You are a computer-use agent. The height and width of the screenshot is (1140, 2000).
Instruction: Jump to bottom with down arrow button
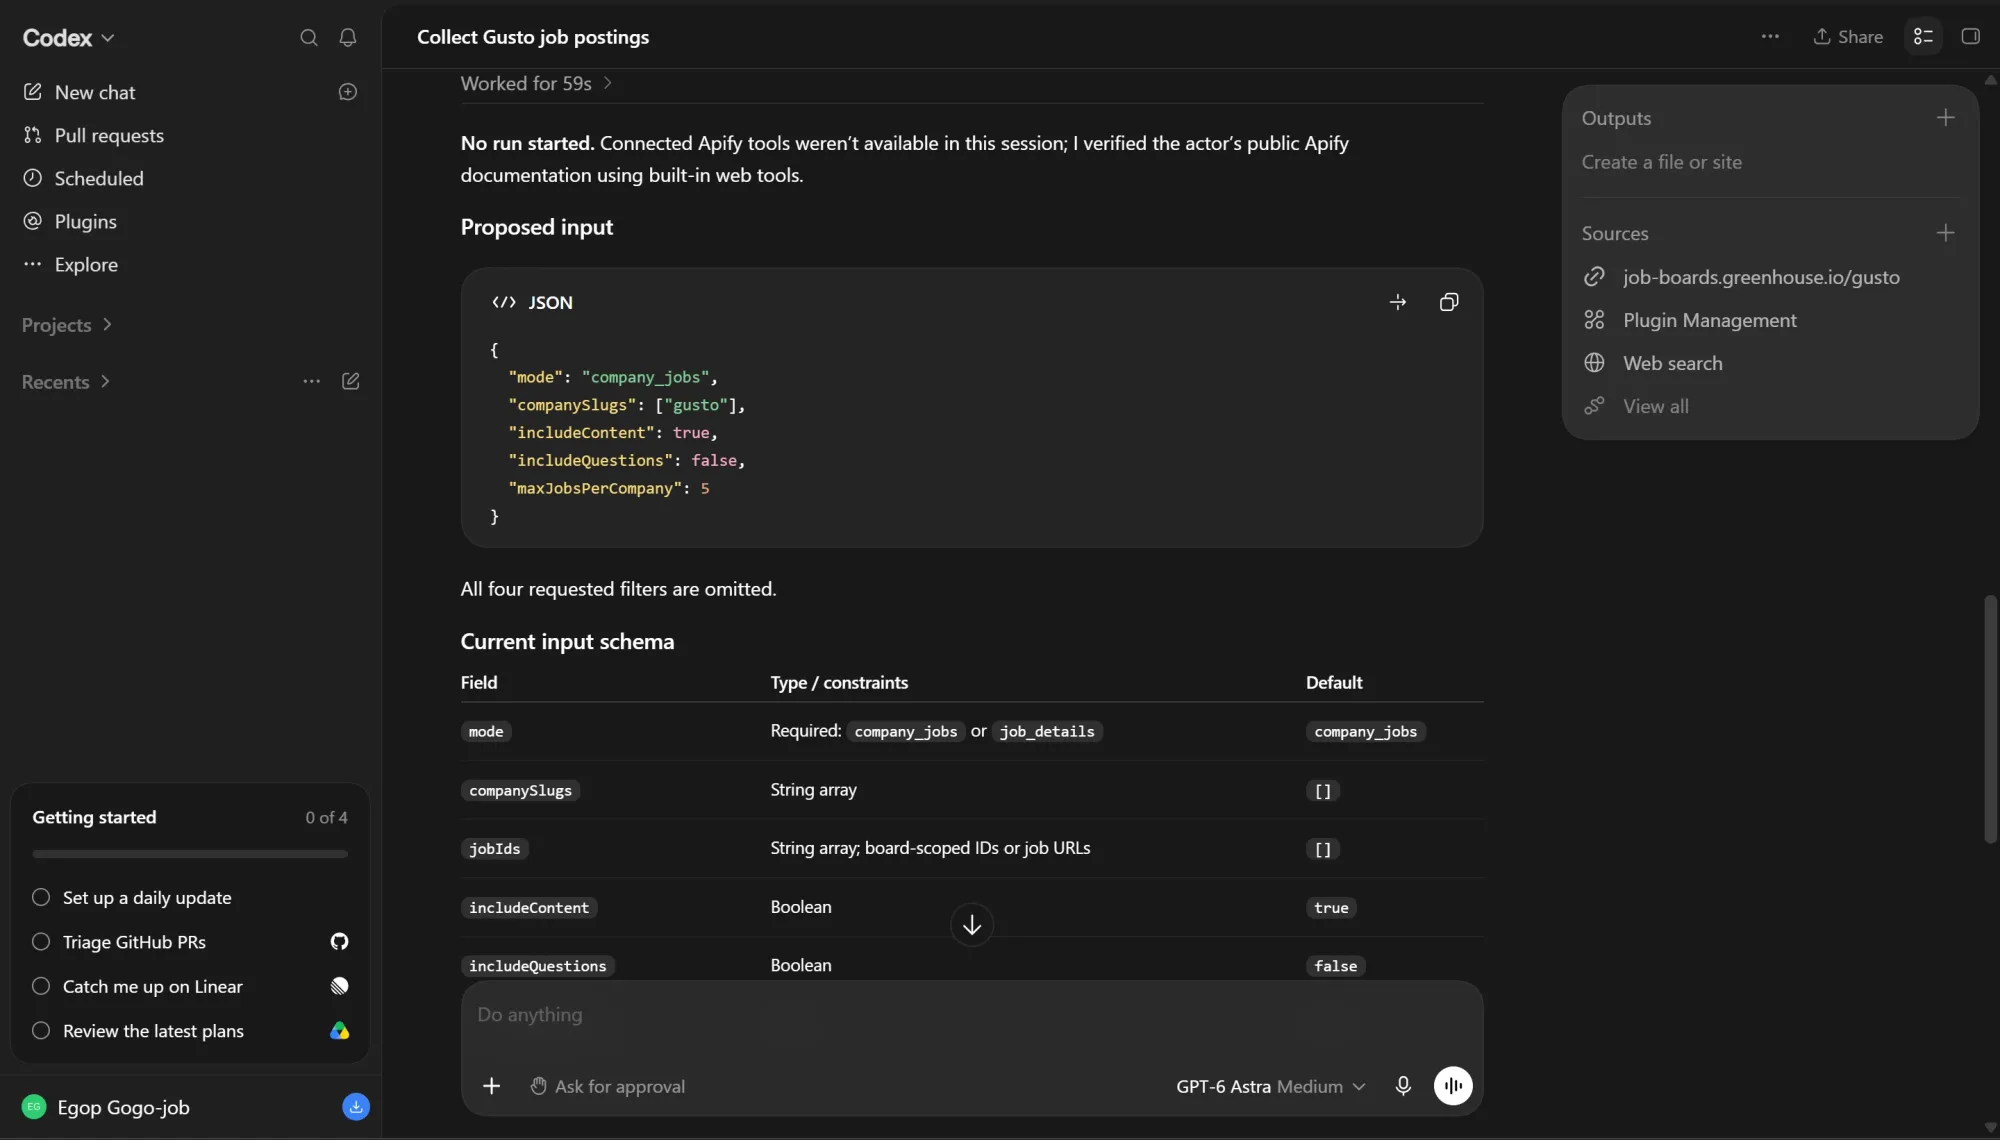tap(972, 925)
